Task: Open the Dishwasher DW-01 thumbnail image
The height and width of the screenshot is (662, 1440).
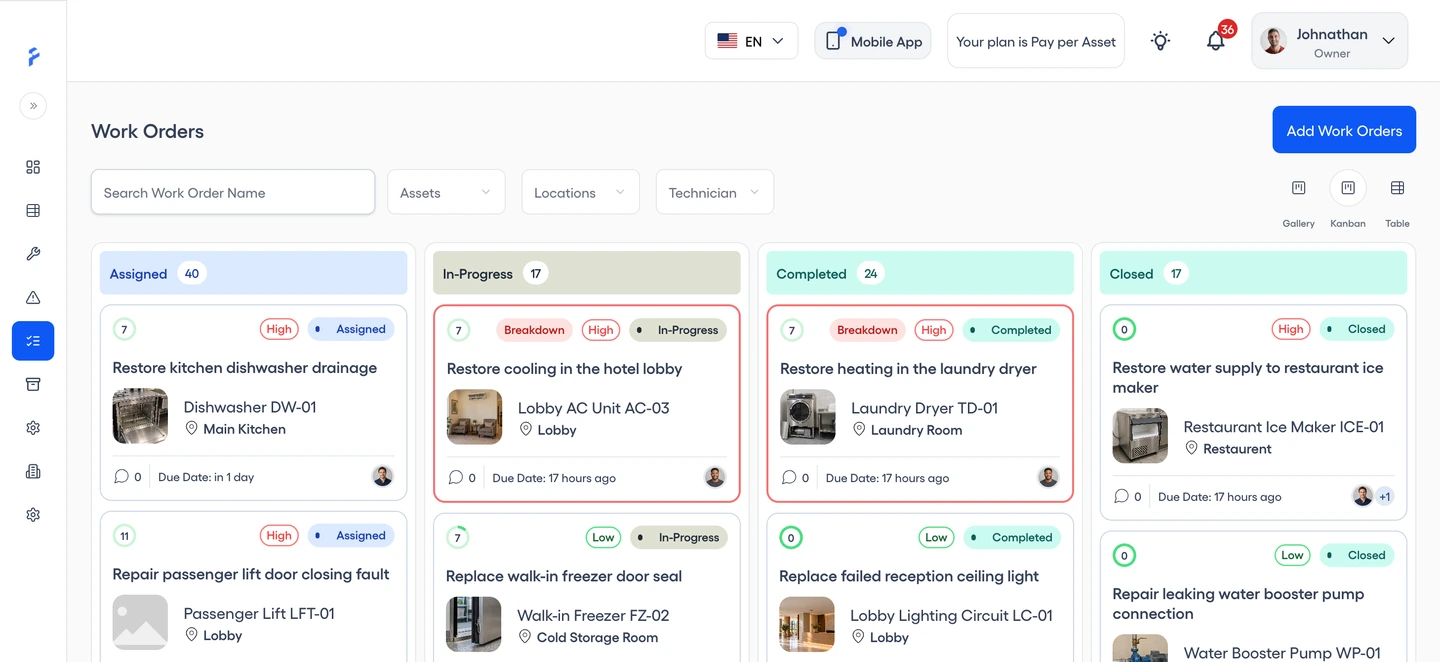Action: 140,416
